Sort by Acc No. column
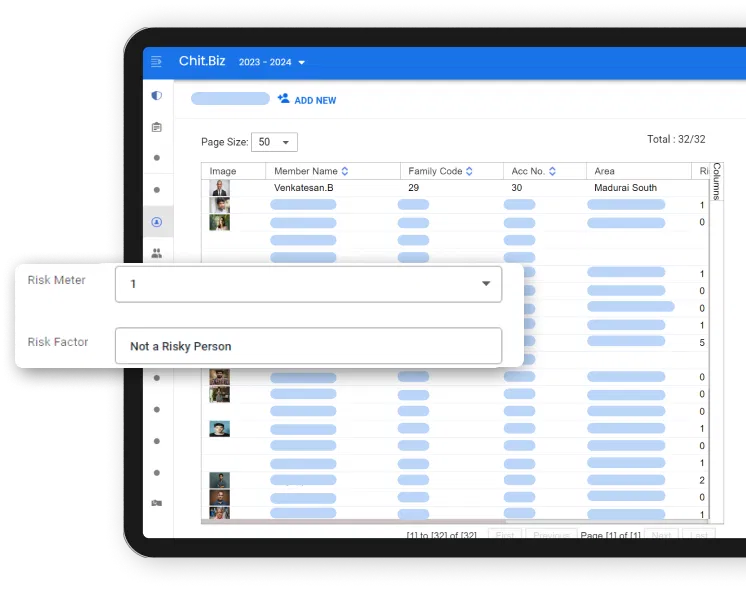Screen dimensions: 746x589 [552, 171]
